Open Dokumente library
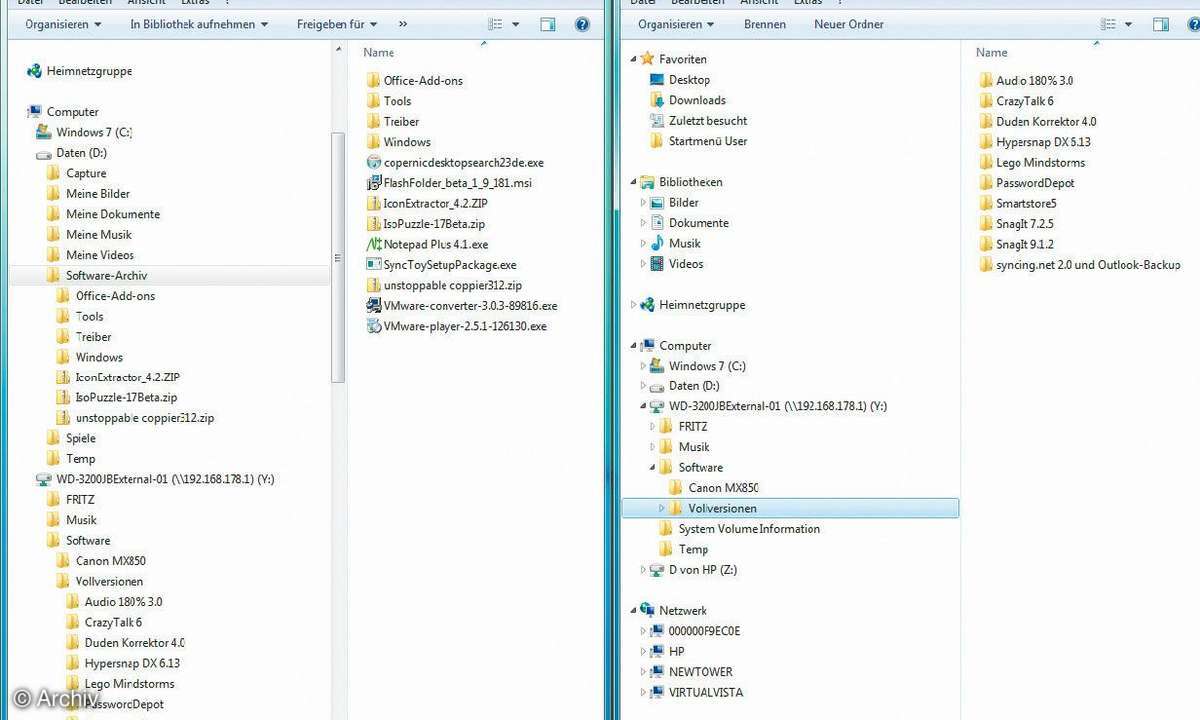 tap(689, 223)
